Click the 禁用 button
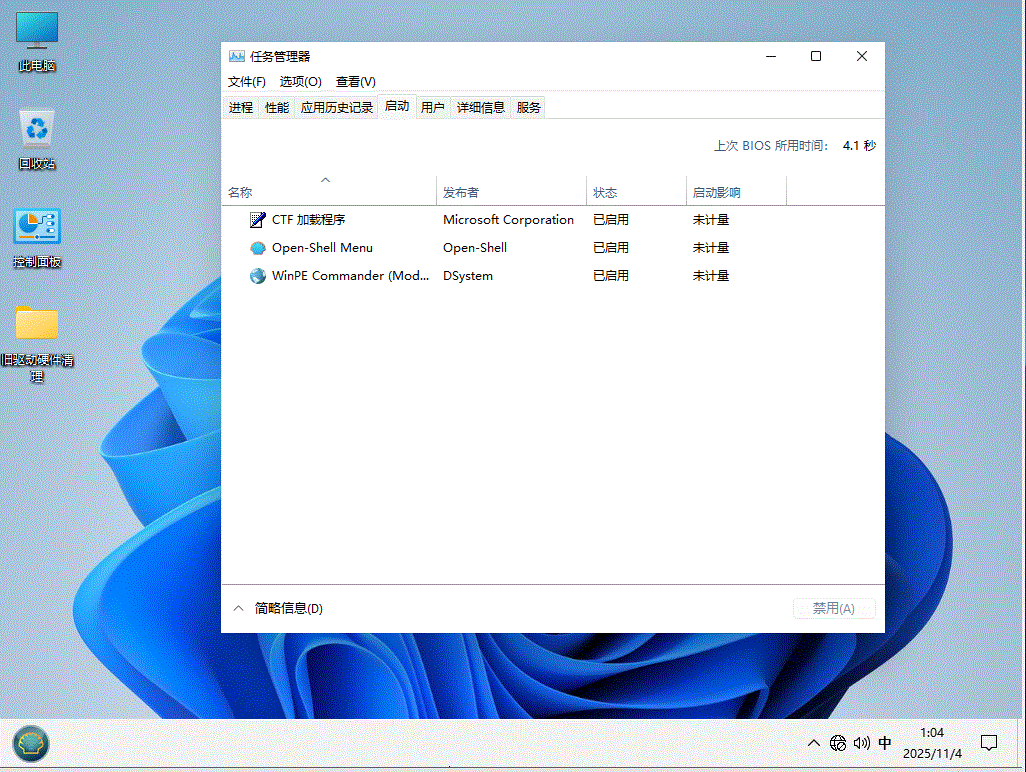Screen dimensions: 1026x772 pyautogui.click(x=834, y=608)
